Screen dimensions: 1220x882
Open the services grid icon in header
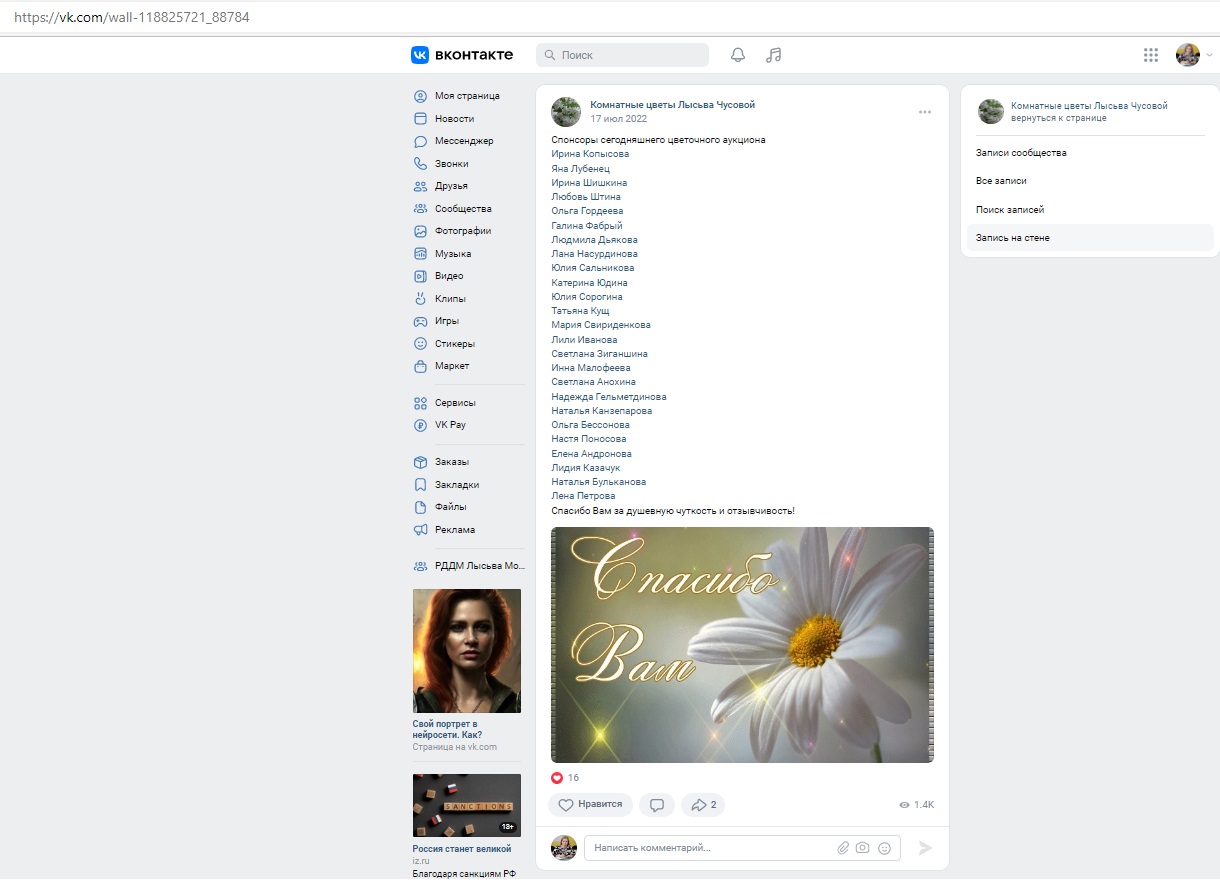point(1151,55)
